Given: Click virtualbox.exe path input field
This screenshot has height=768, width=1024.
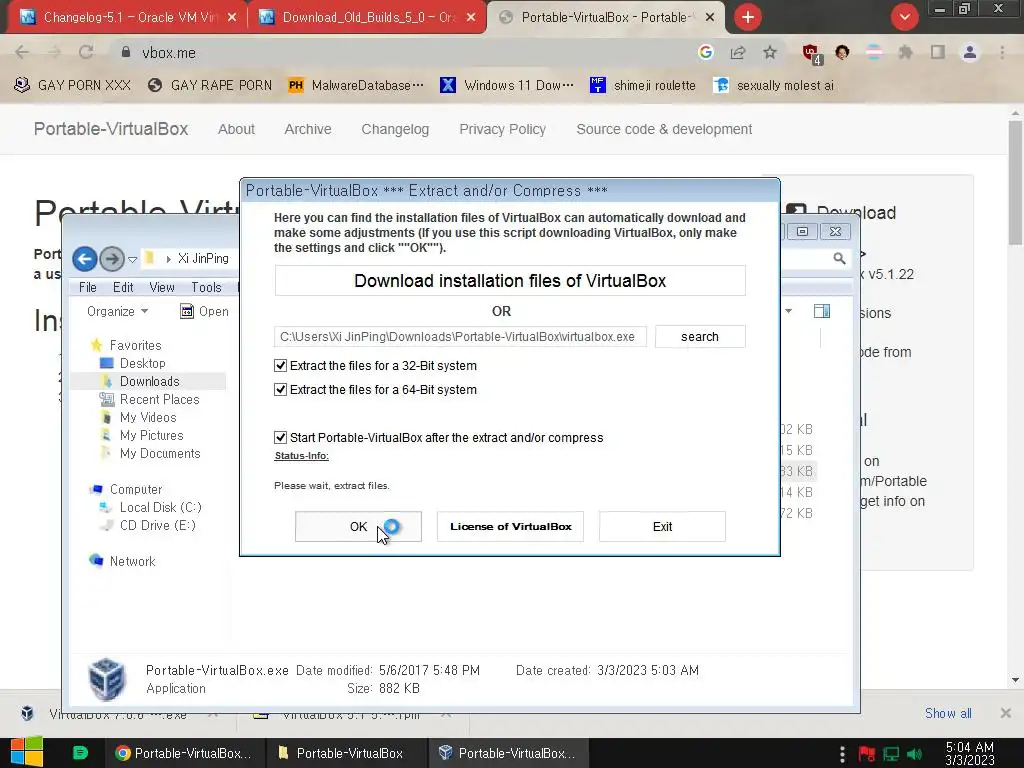Looking at the screenshot, I should (x=460, y=336).
